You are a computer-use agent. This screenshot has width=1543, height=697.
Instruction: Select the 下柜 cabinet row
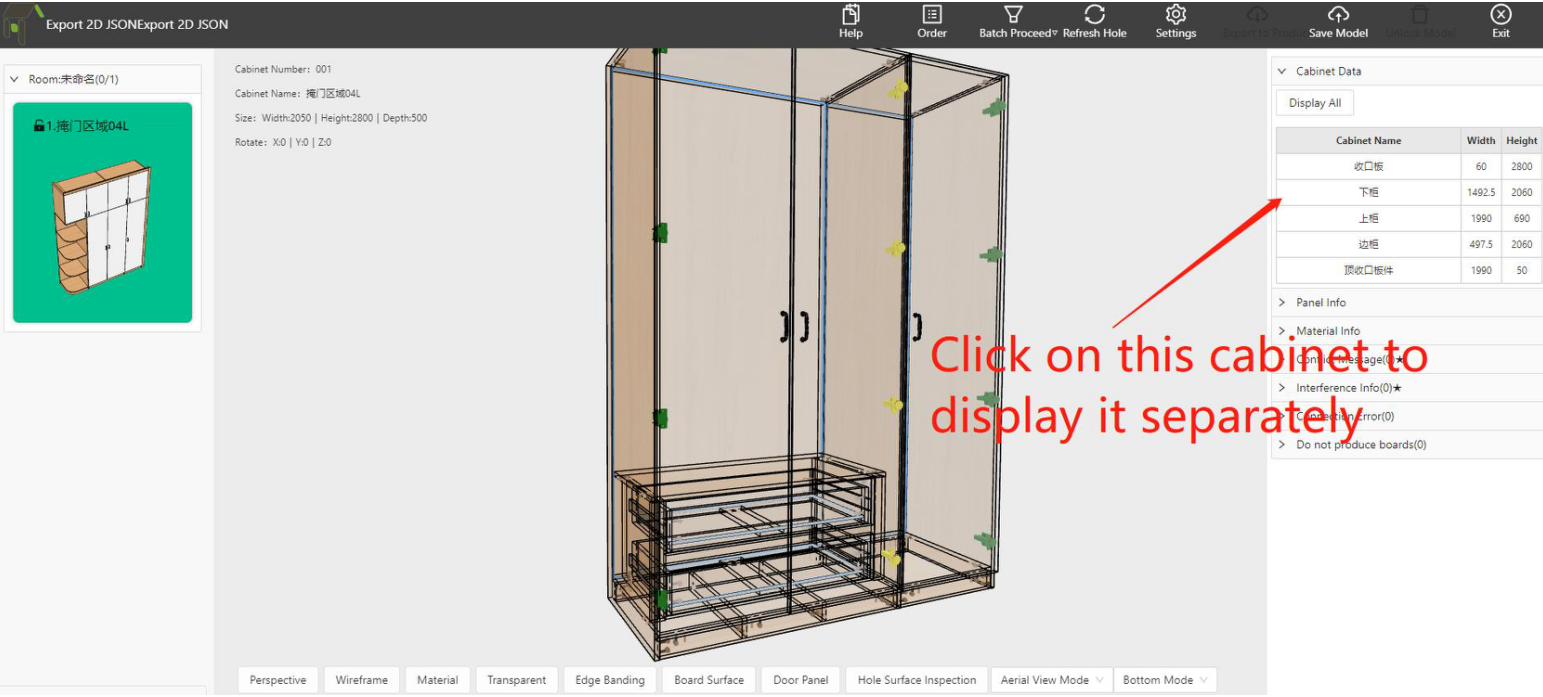coord(1368,192)
